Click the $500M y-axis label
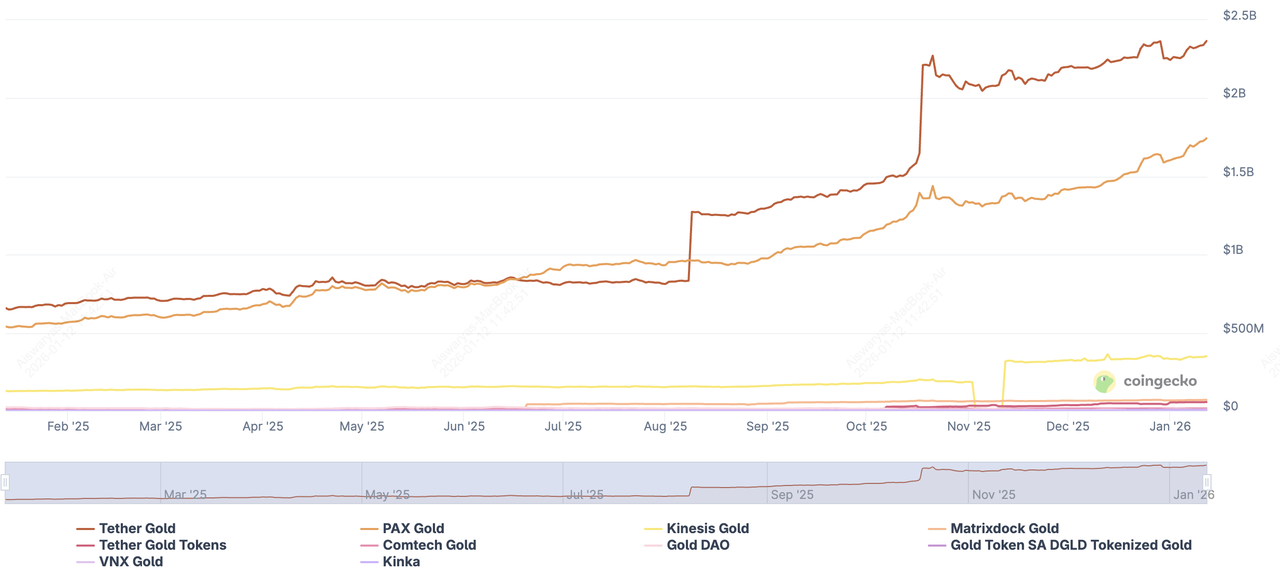Image resolution: width=1280 pixels, height=572 pixels. pyautogui.click(x=1243, y=329)
